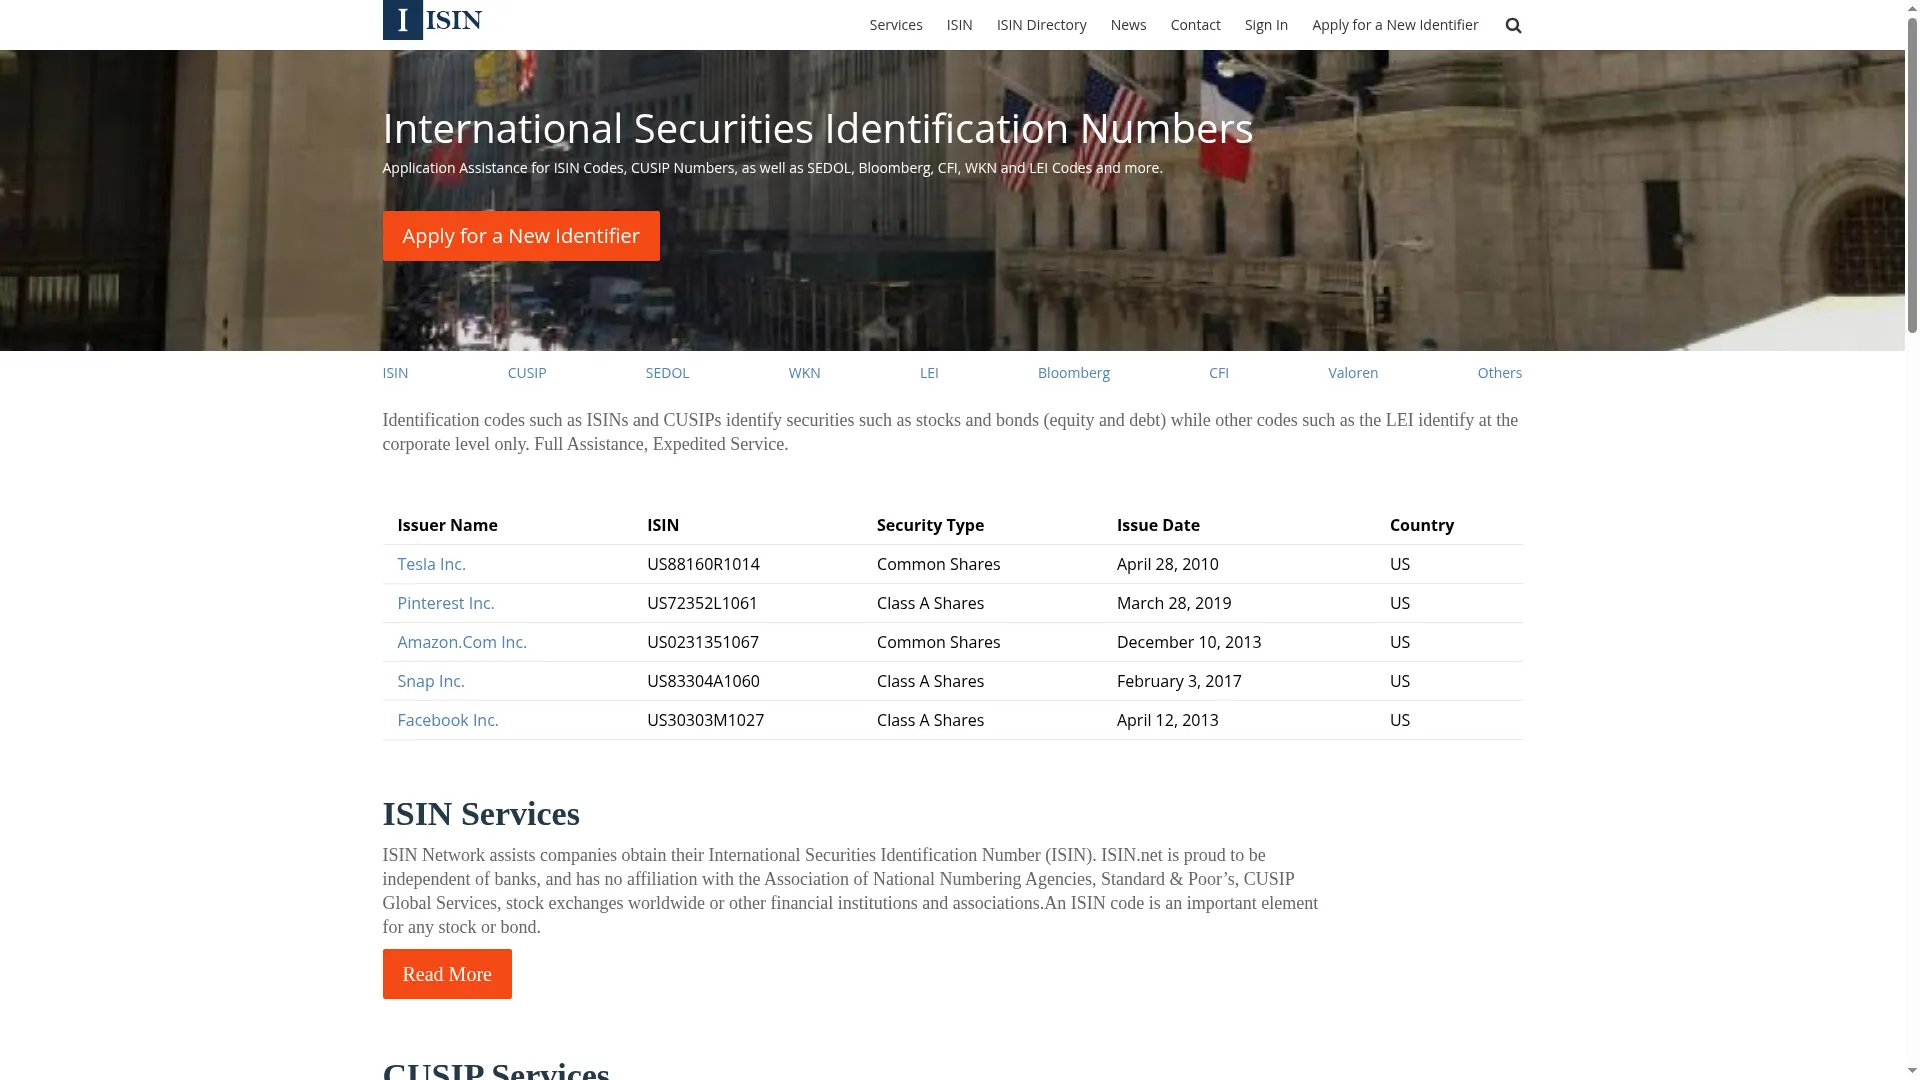Open the ISIN link below the banner
Screen dimensions: 1920x1080
[395, 373]
